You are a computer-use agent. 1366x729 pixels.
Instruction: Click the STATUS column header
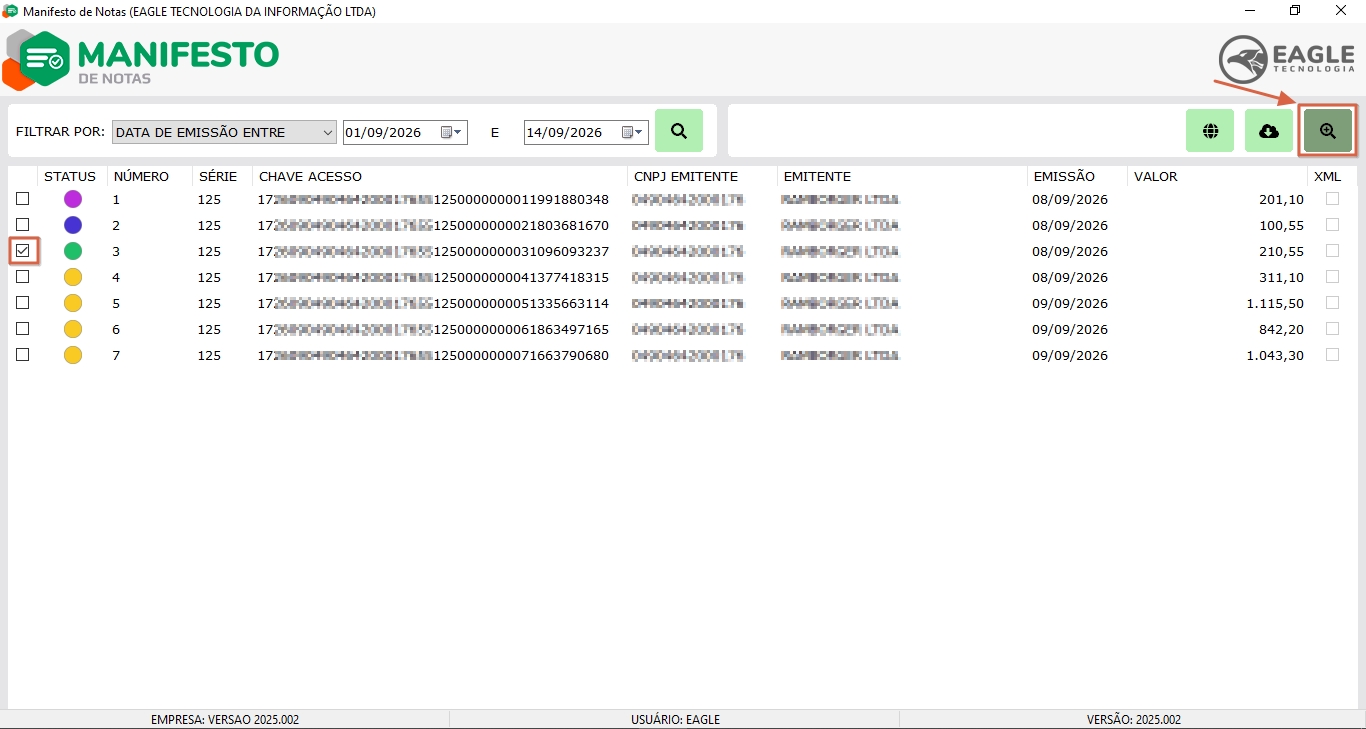click(70, 177)
